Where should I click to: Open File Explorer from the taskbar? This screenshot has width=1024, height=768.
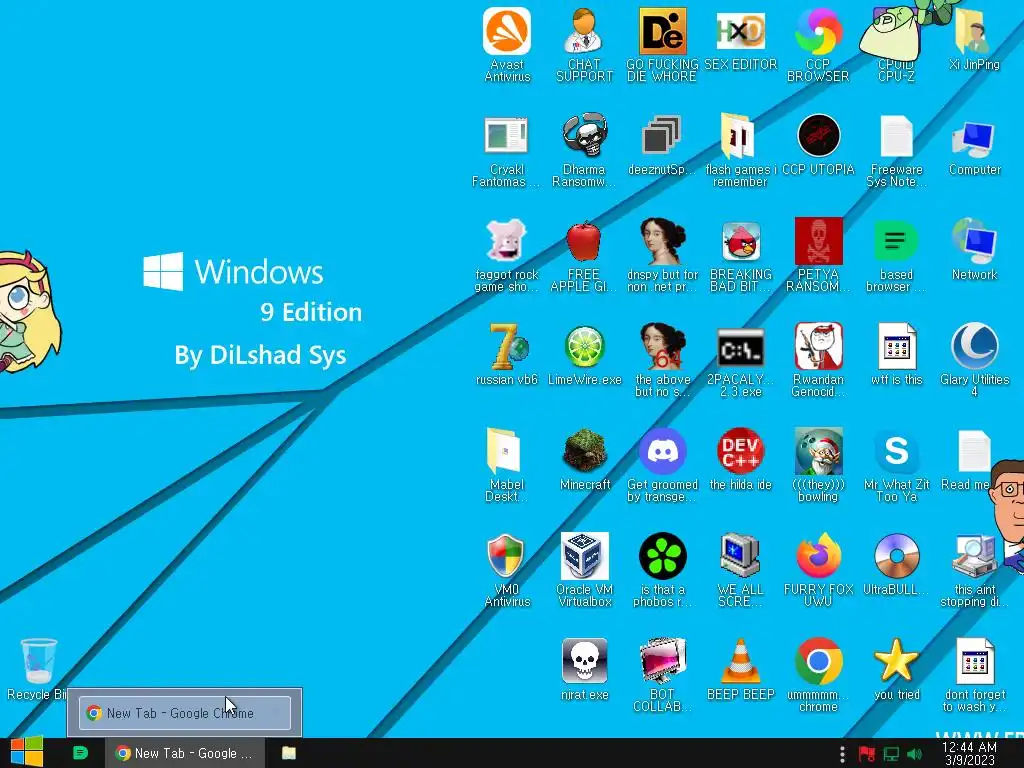289,753
